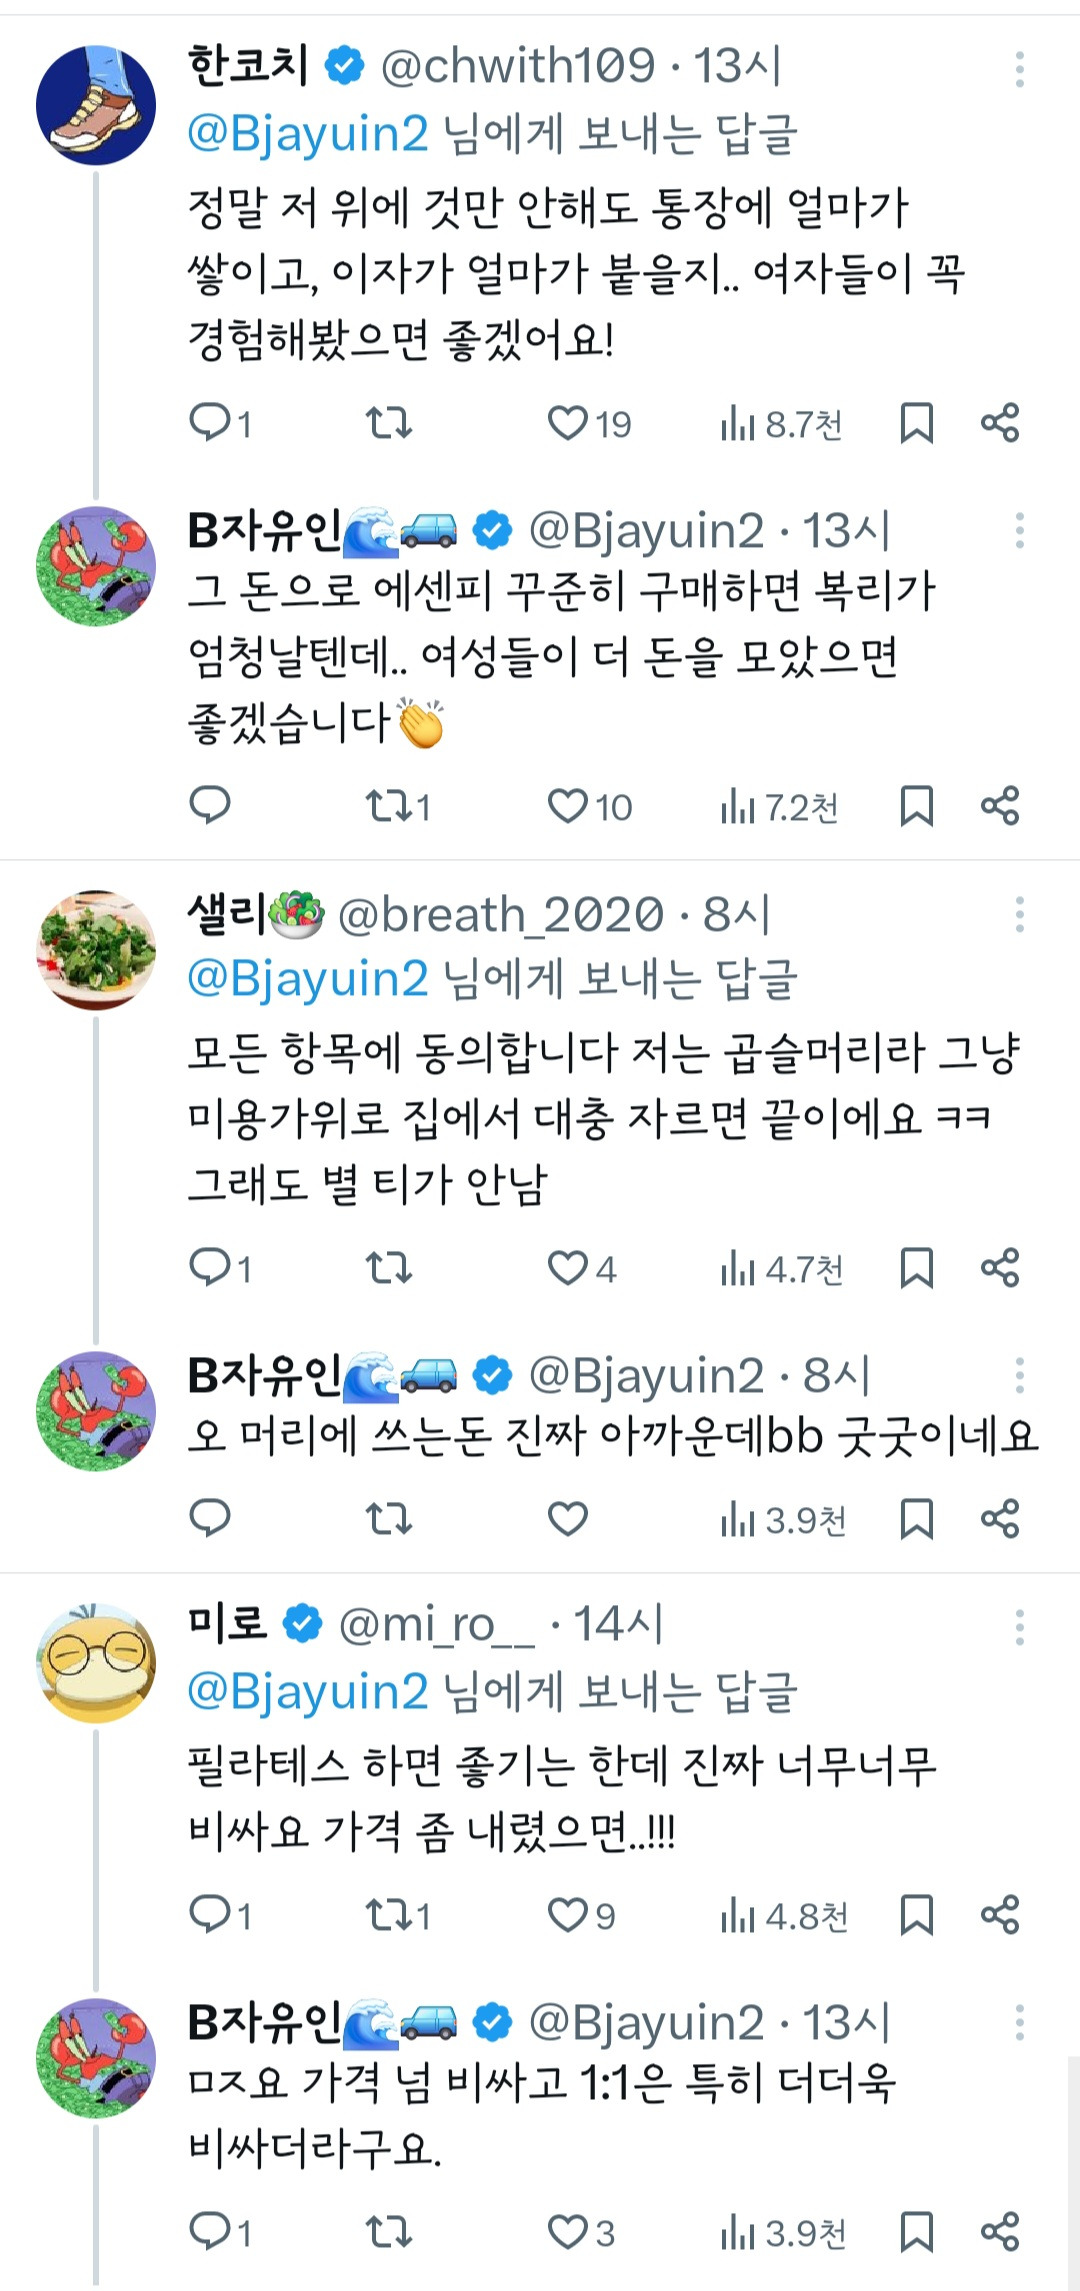The height and width of the screenshot is (2291, 1080).
Task: Open more options on 샐리's tweet
Action: tap(1019, 915)
